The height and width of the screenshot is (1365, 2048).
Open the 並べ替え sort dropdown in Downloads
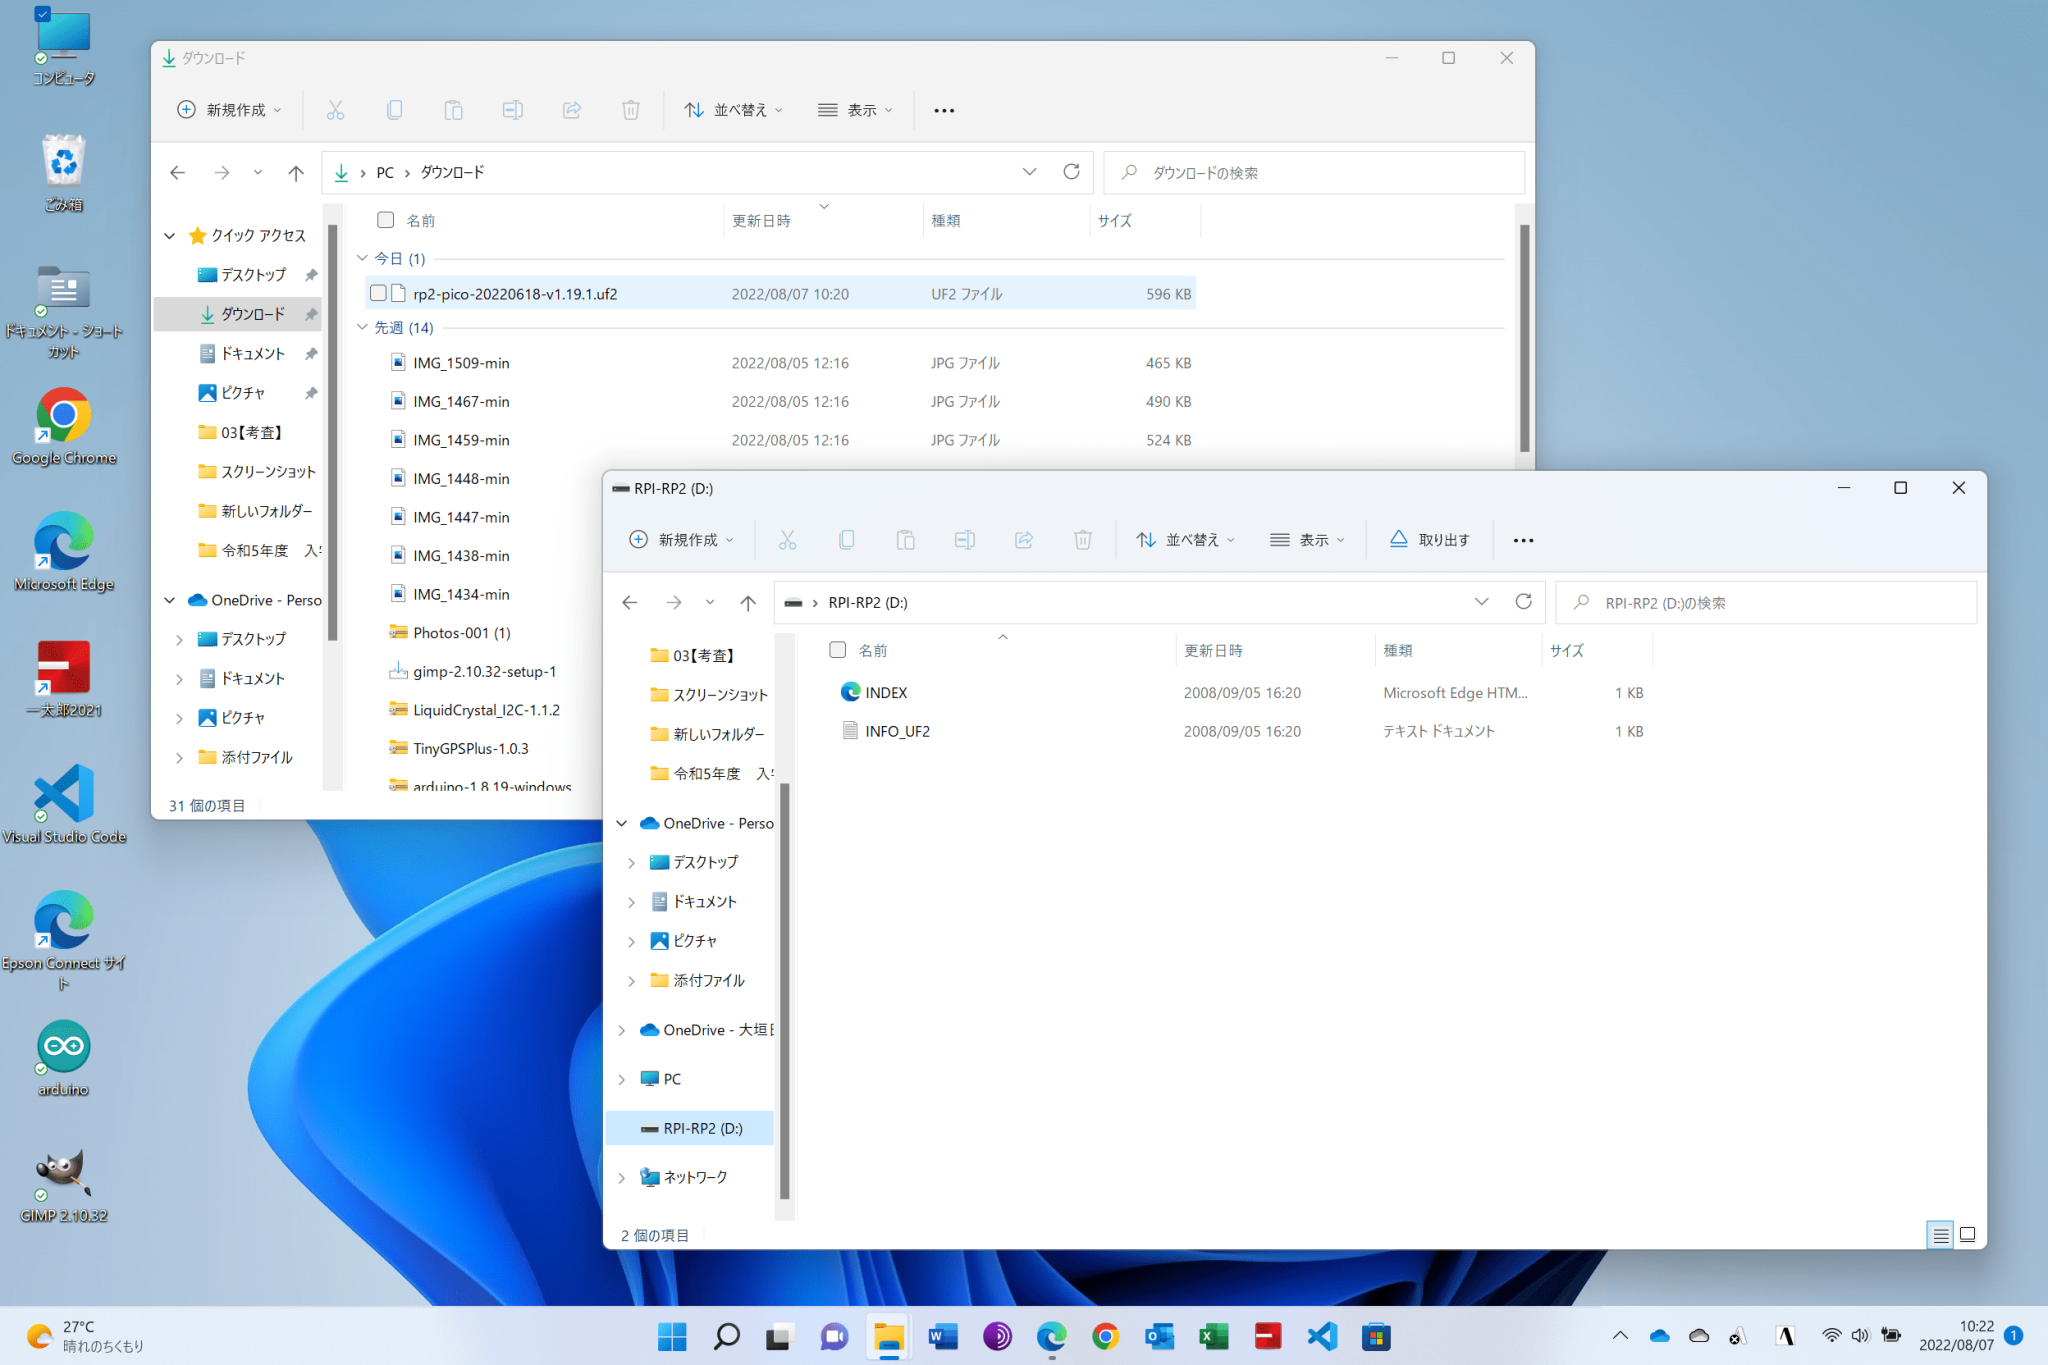click(733, 110)
